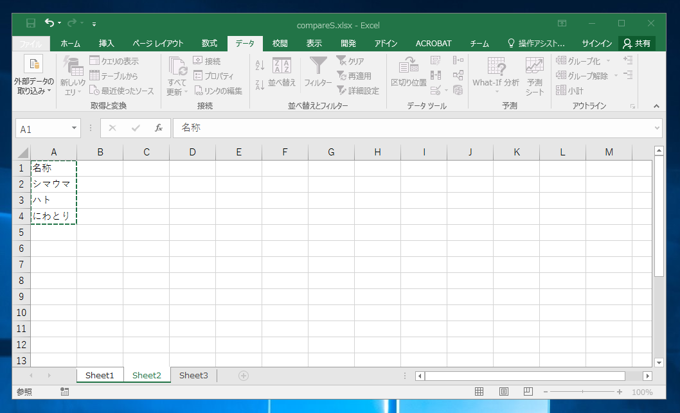Switch to Page Layout view in status bar
The width and height of the screenshot is (680, 413).
pyautogui.click(x=503, y=392)
